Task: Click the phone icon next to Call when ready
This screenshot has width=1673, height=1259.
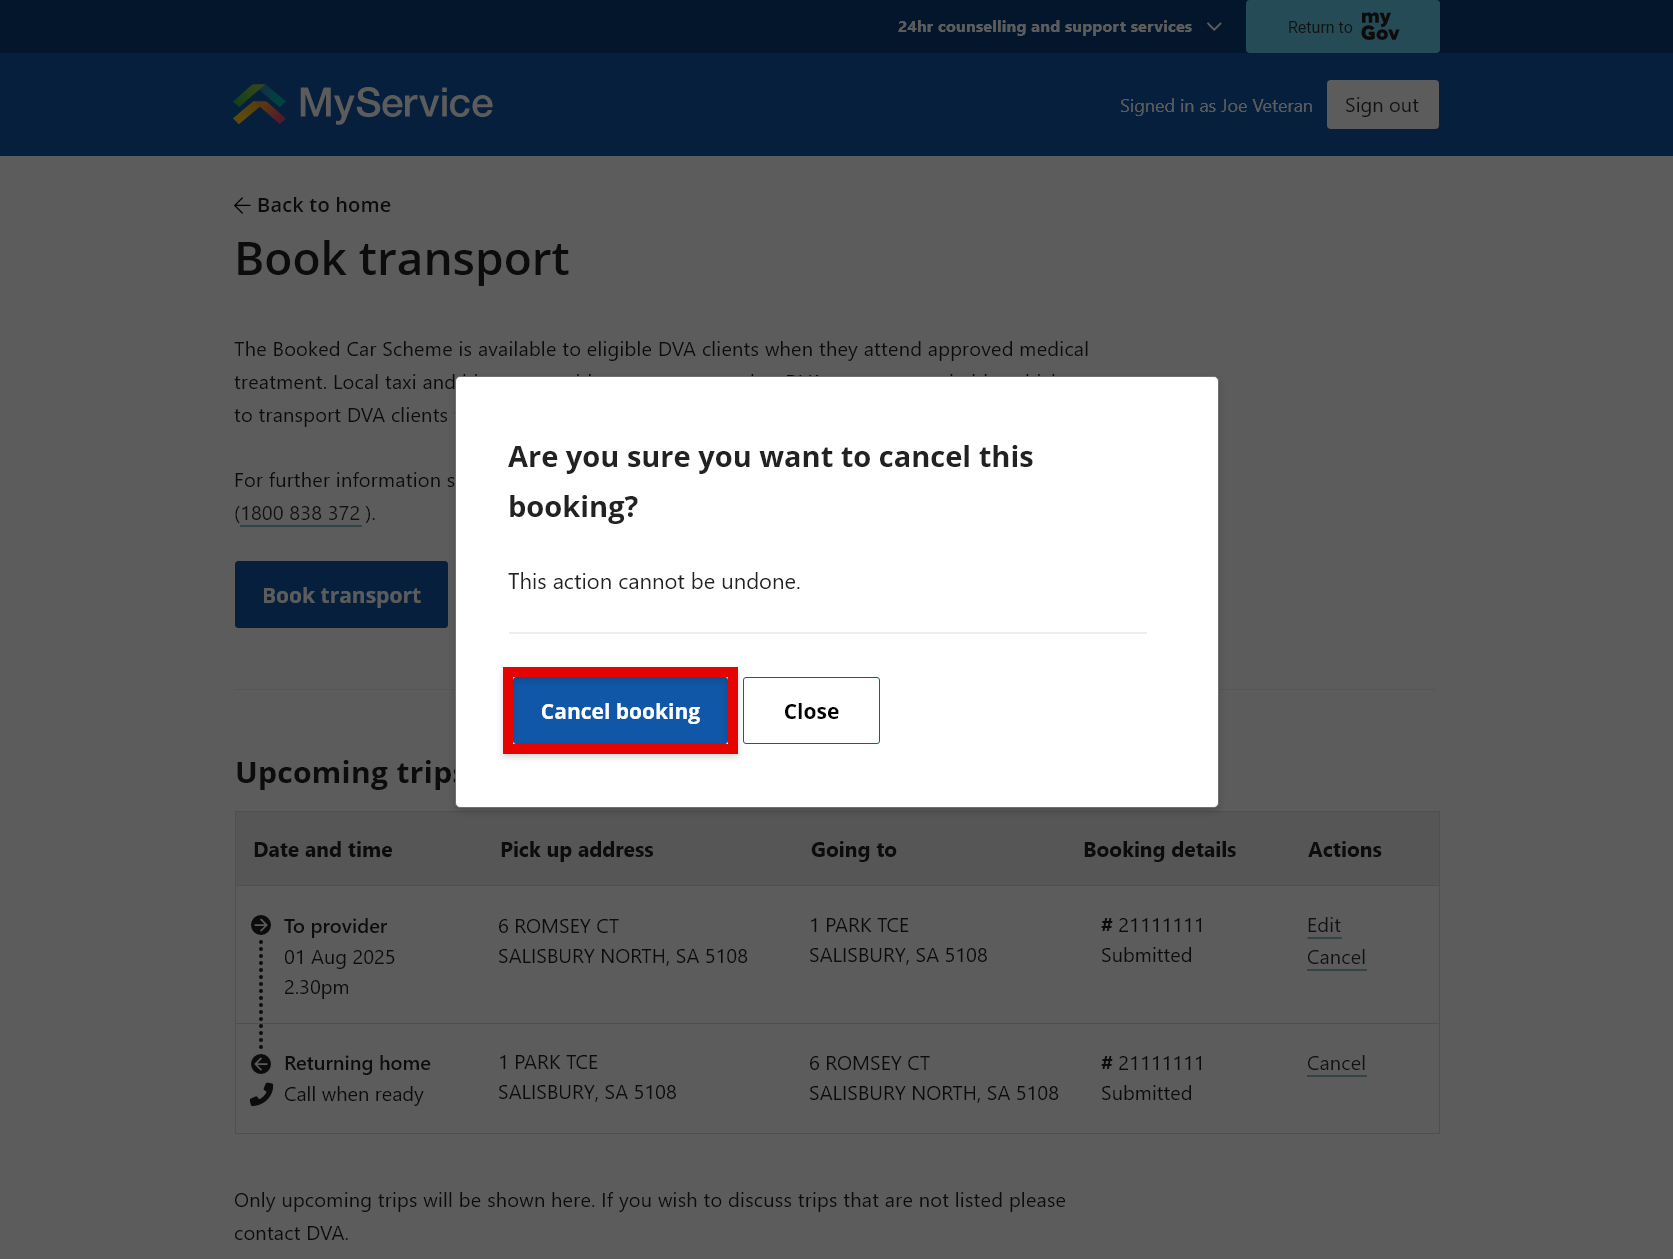Action: pos(259,1095)
